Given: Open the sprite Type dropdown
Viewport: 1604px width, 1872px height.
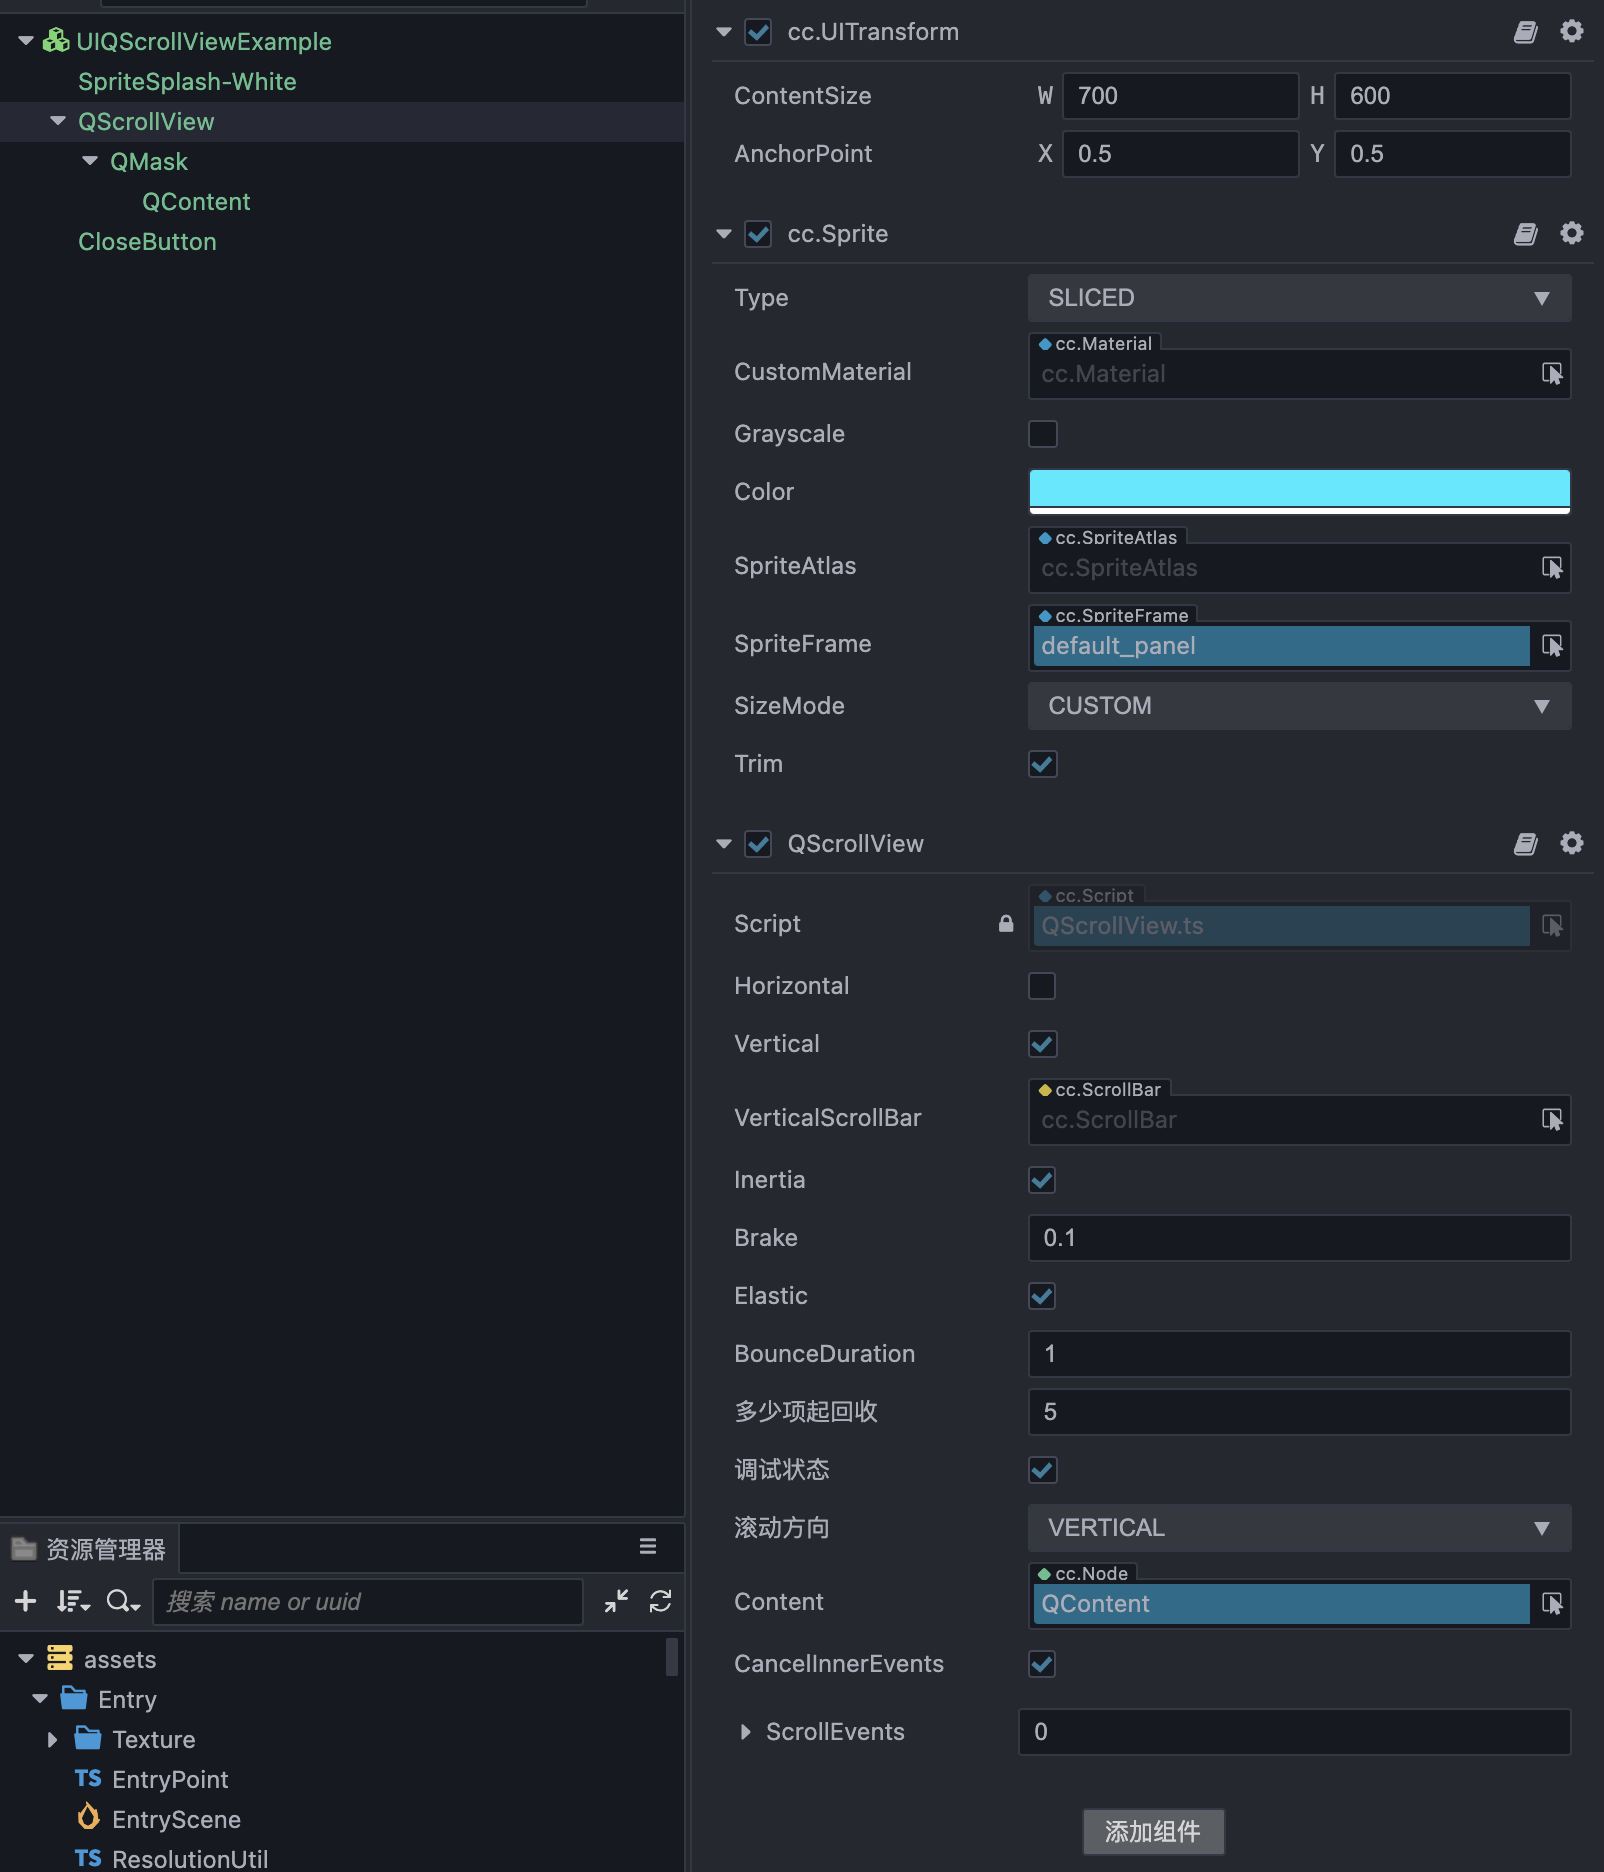Looking at the screenshot, I should coord(1298,298).
